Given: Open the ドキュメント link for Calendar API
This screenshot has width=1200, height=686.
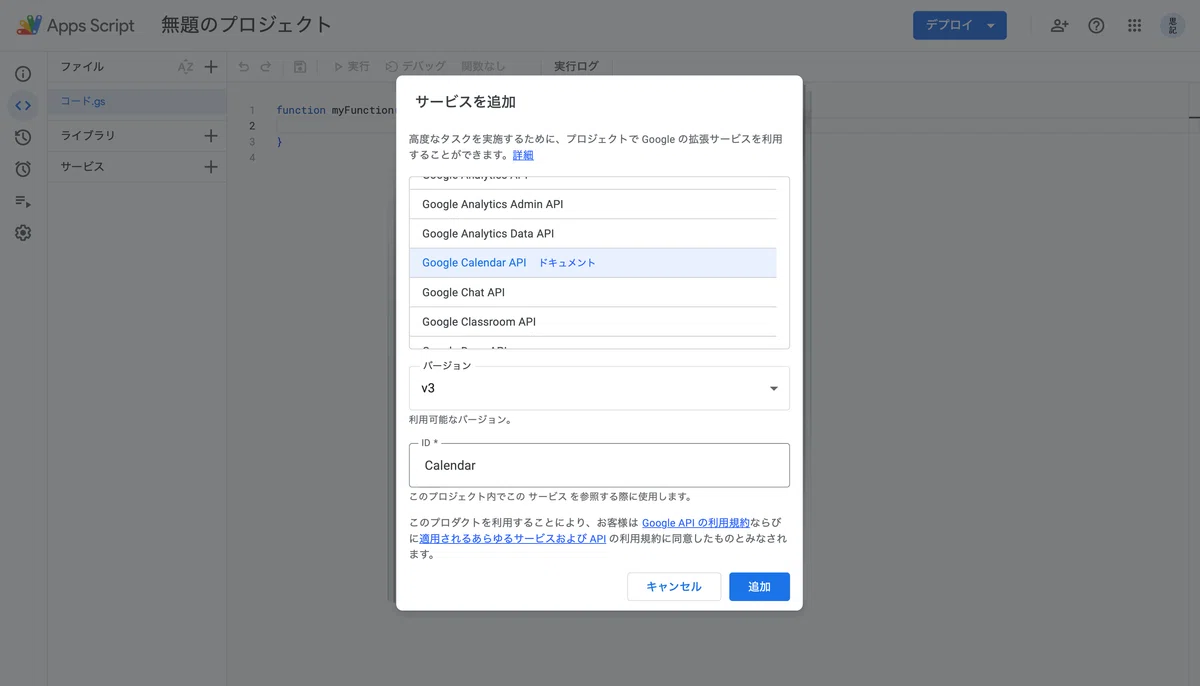Looking at the screenshot, I should (567, 263).
